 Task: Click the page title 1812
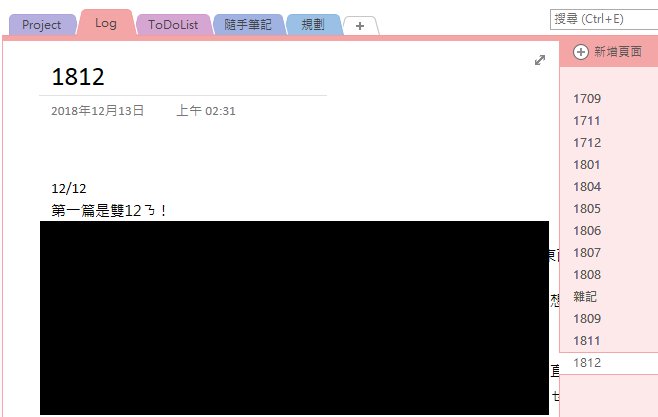click(x=78, y=77)
